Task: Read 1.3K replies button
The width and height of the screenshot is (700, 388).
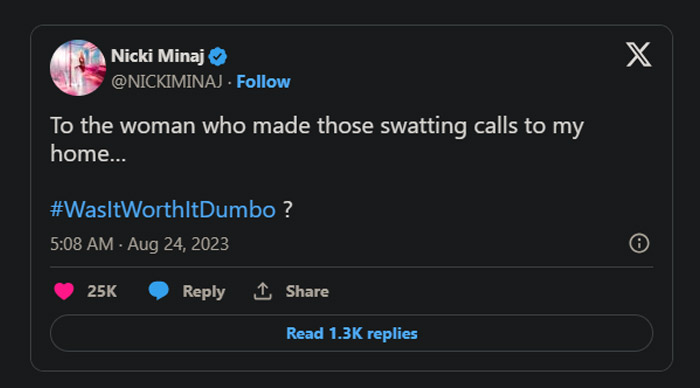Action: [351, 333]
